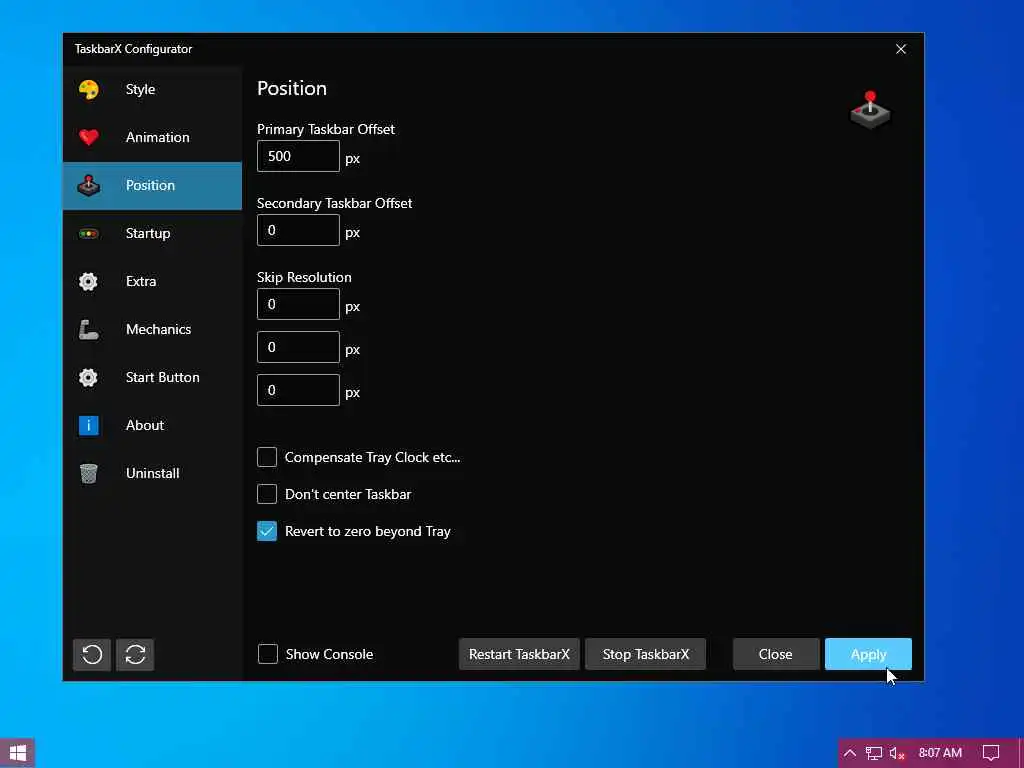Select the Startup sidebar item

(152, 233)
